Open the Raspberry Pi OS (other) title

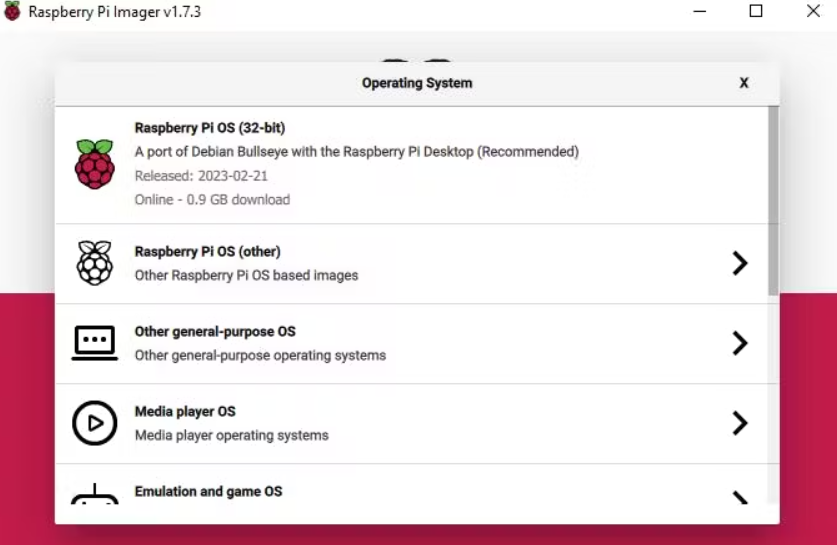pos(208,251)
